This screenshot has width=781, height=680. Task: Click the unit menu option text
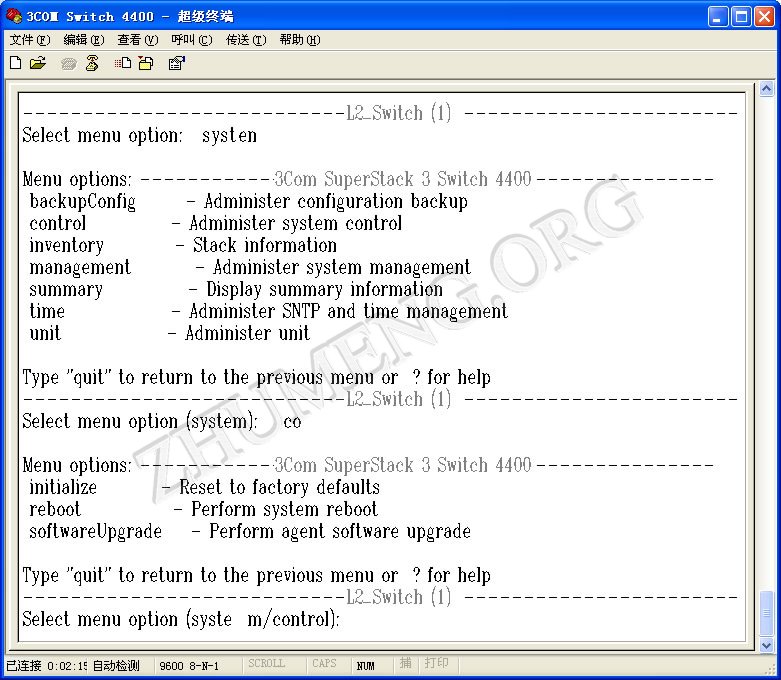[x=45, y=333]
